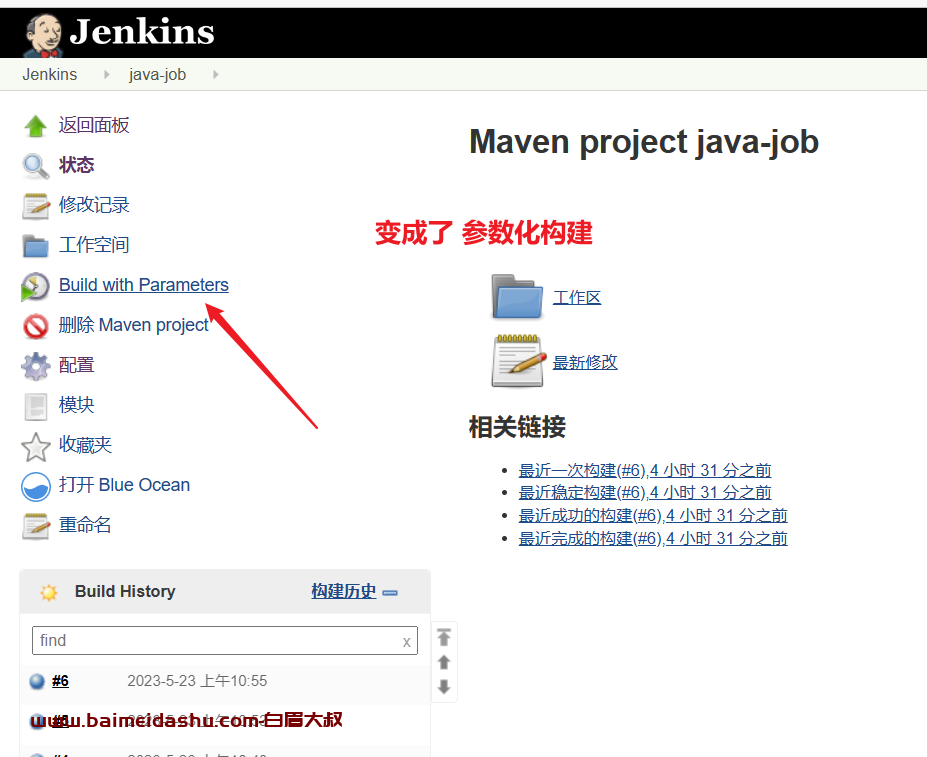Collapse the Build History widget with minus icon

tap(390, 593)
